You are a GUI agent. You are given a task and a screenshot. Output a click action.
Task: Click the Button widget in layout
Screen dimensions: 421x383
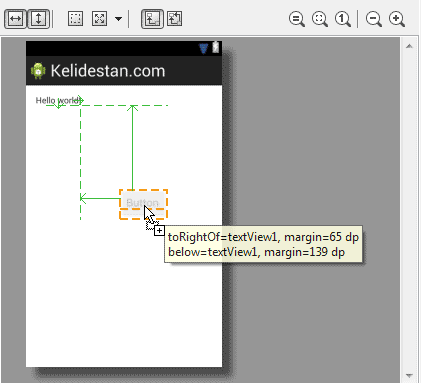143,203
